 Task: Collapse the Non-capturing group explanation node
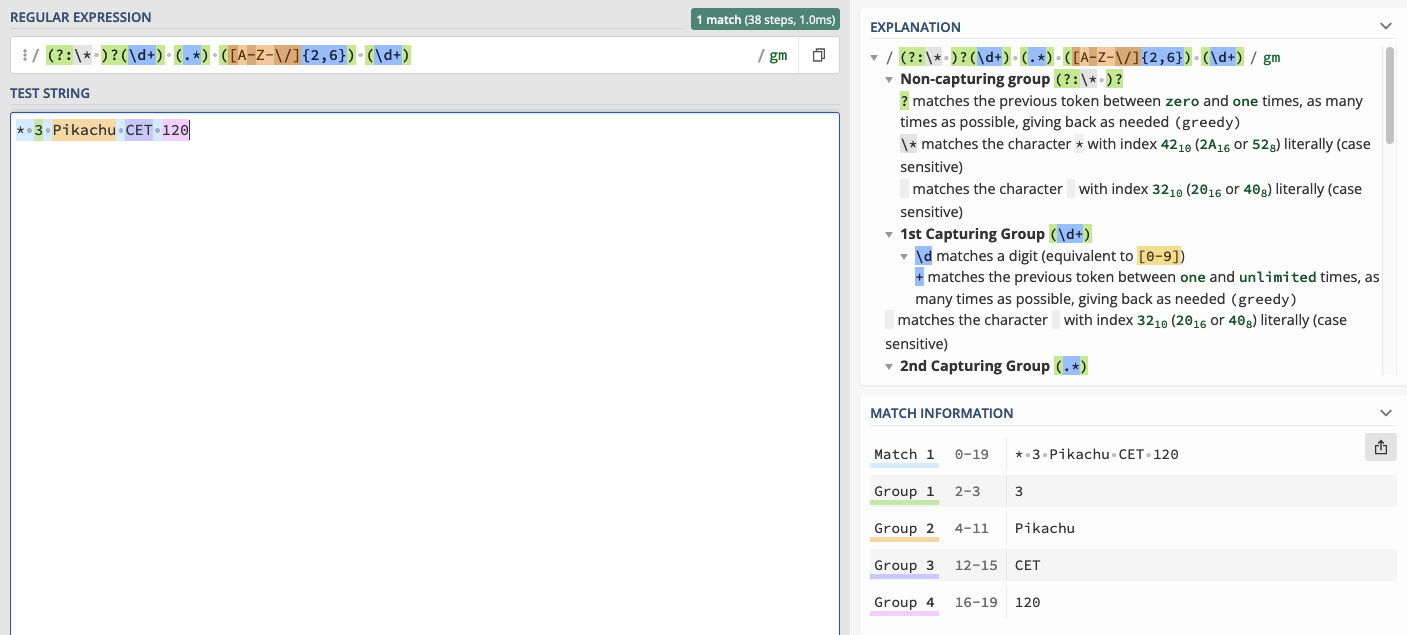[889, 79]
